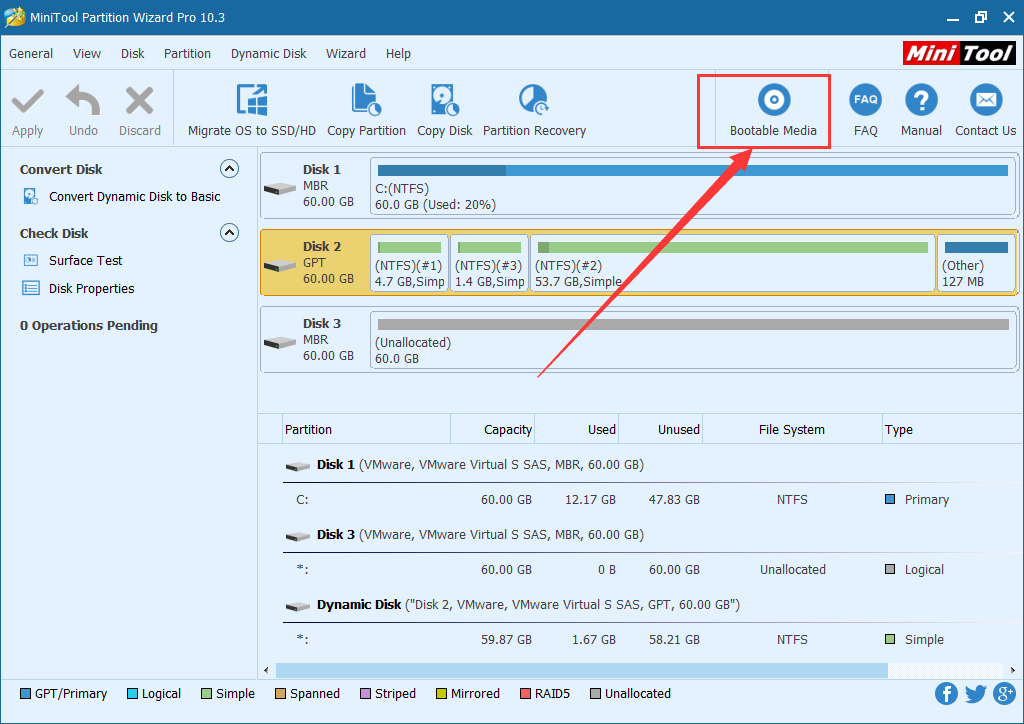Sort by Capacity column header

[x=492, y=430]
